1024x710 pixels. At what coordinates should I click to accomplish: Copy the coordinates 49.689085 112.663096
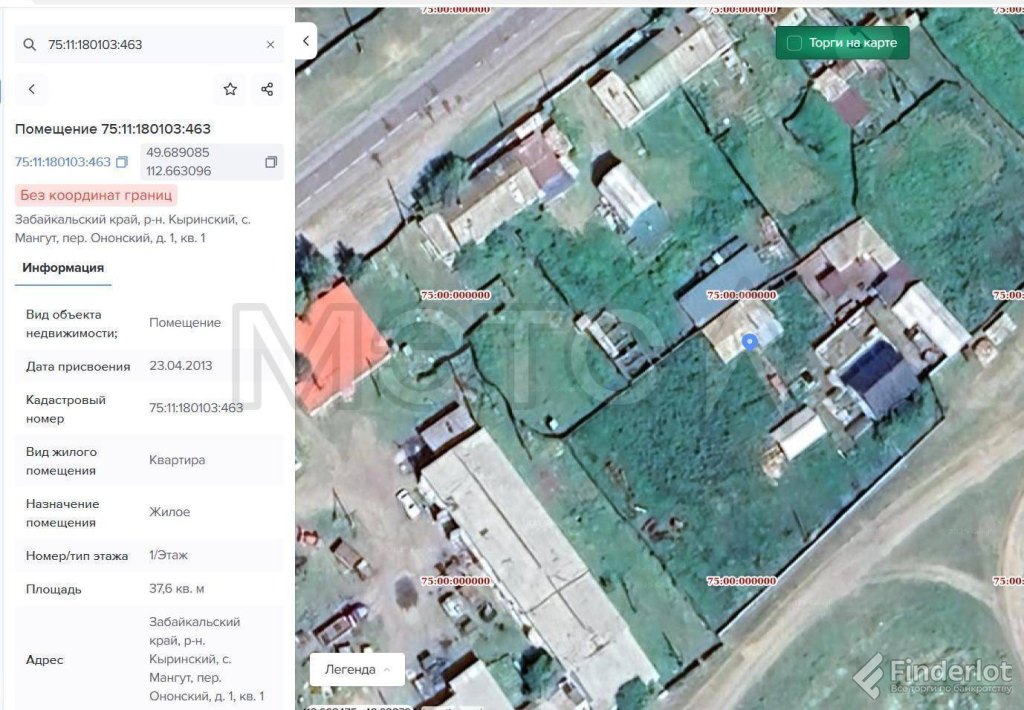click(x=270, y=162)
